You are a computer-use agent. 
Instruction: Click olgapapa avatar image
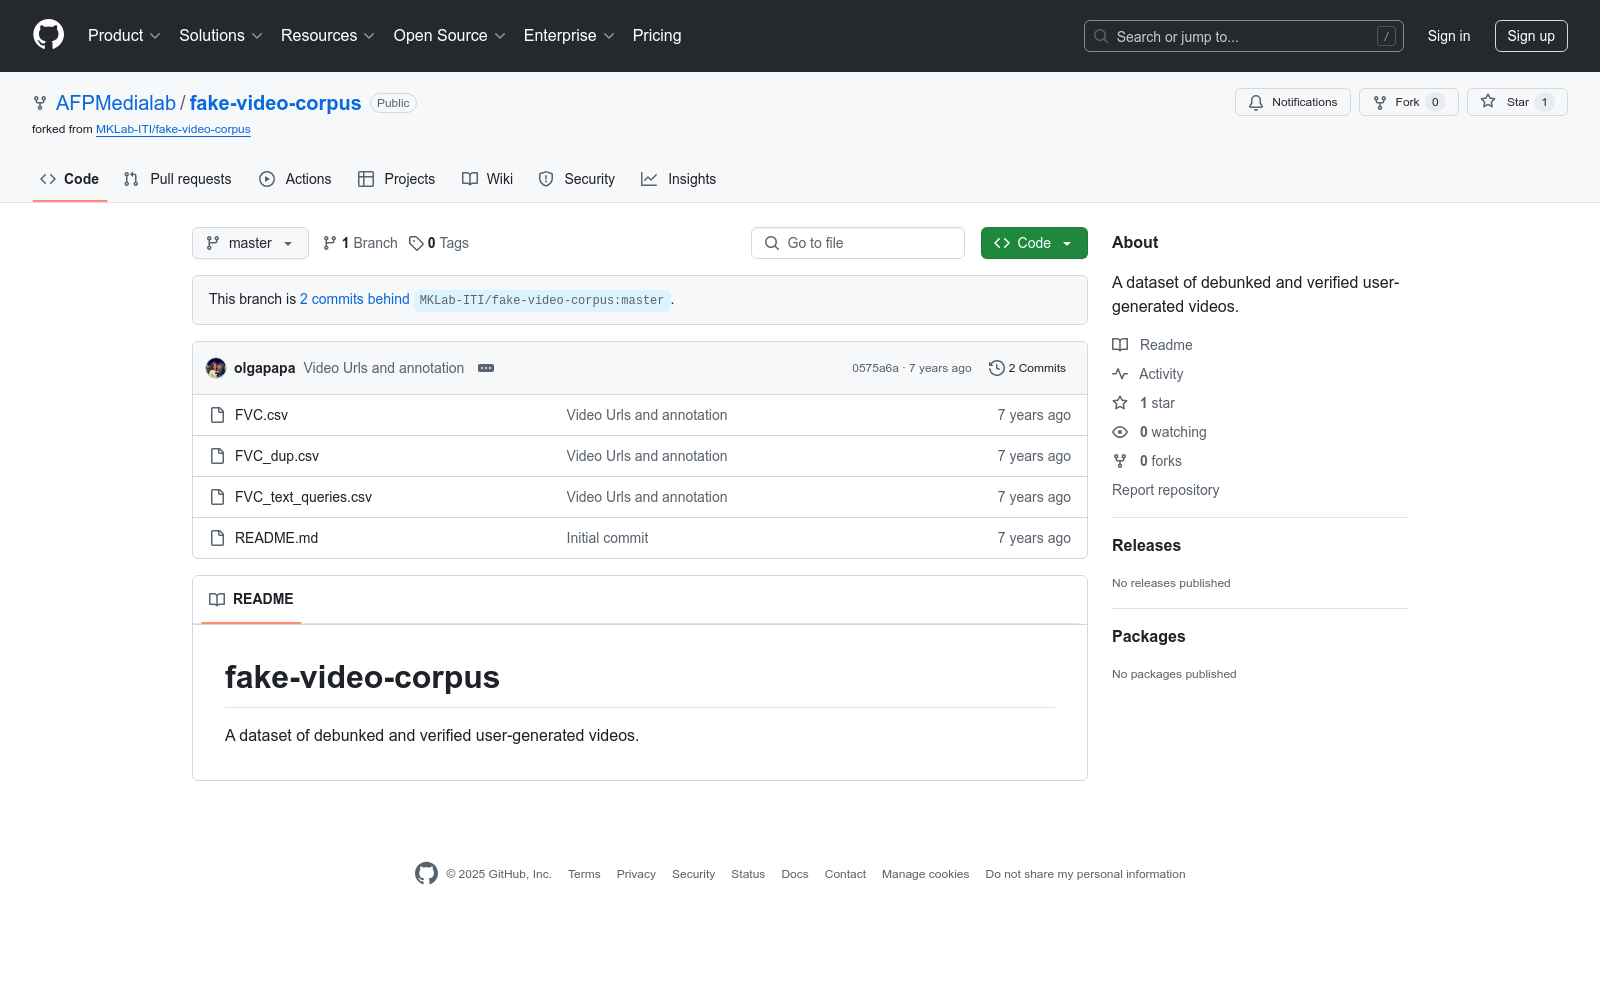216,368
